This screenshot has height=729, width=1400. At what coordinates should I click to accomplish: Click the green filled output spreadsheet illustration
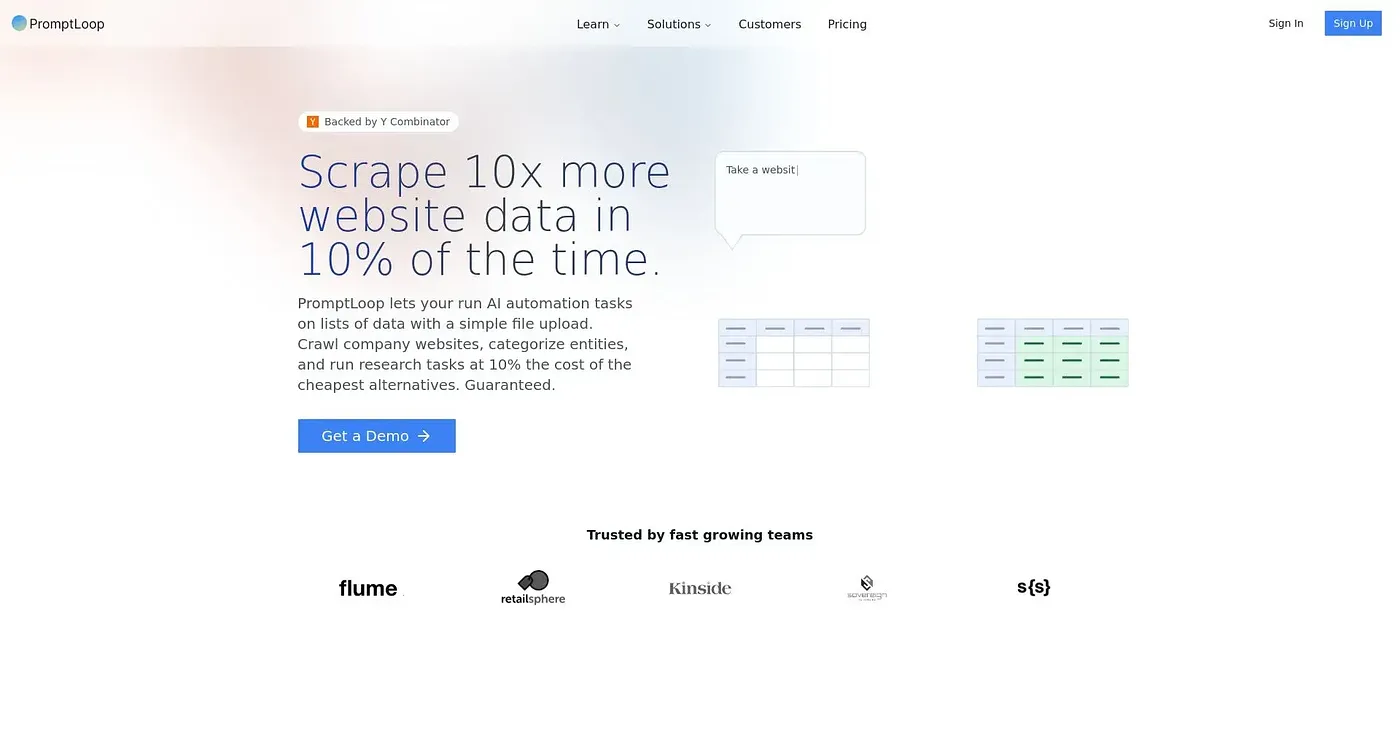click(1053, 353)
